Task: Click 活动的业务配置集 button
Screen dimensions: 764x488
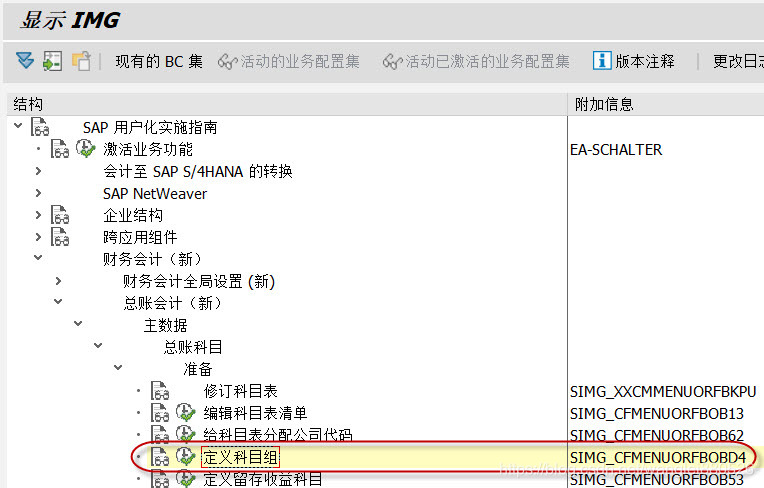Action: point(288,61)
